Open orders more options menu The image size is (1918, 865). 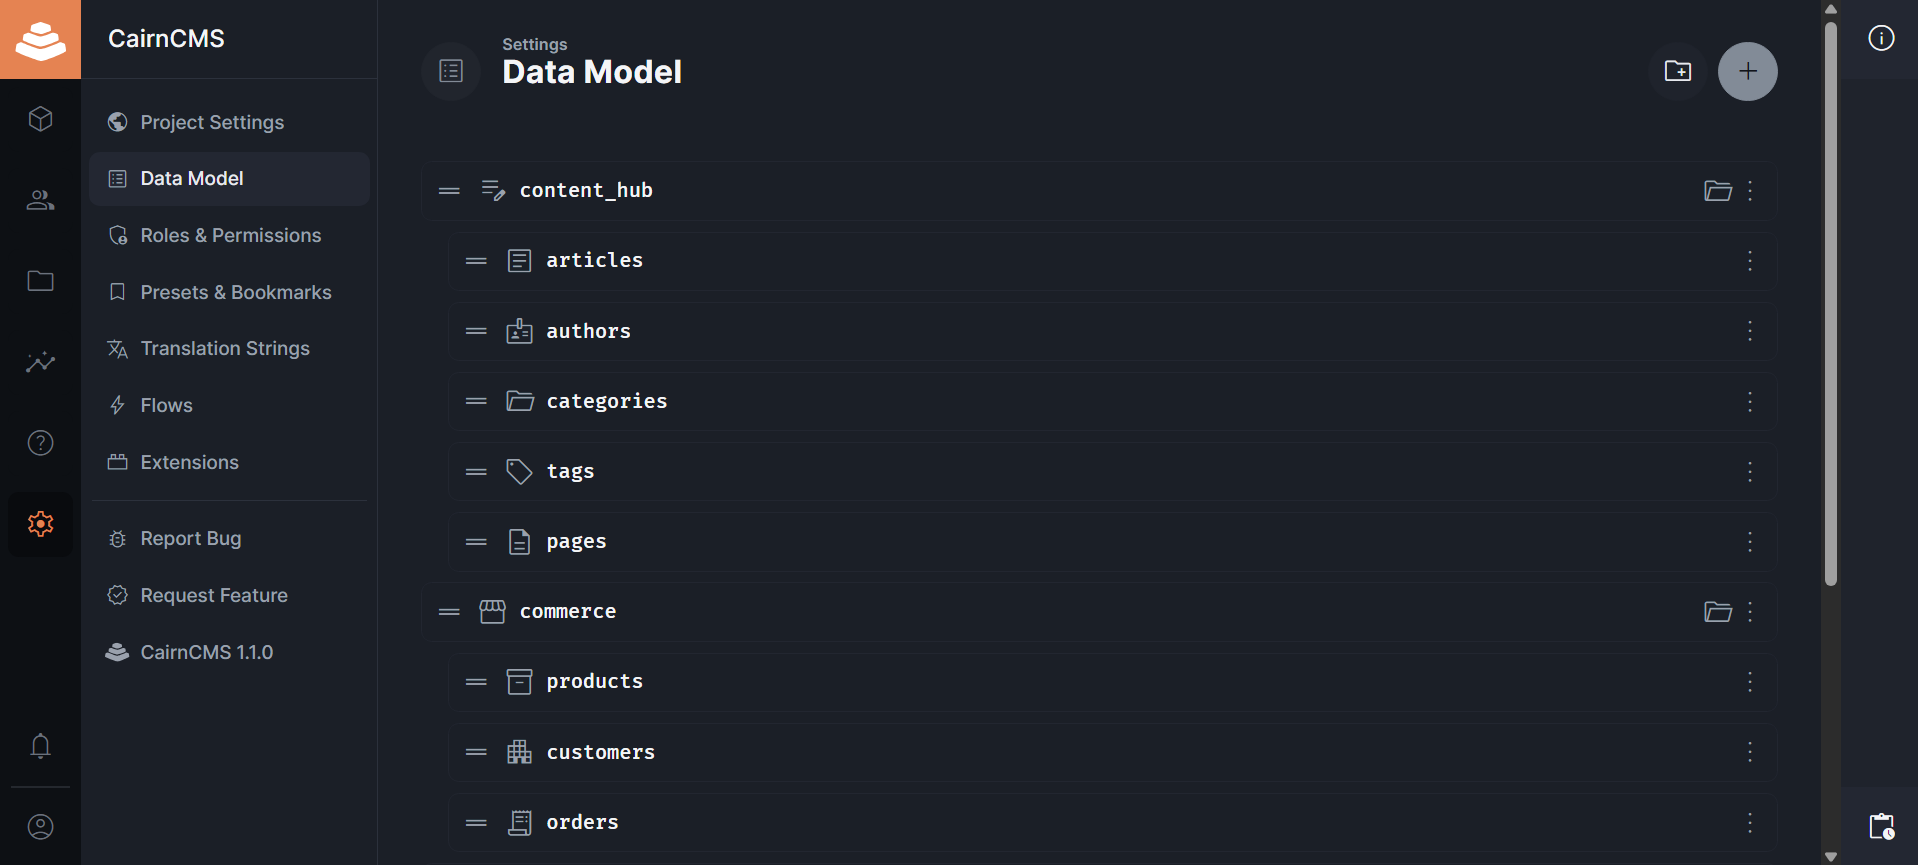coord(1750,823)
